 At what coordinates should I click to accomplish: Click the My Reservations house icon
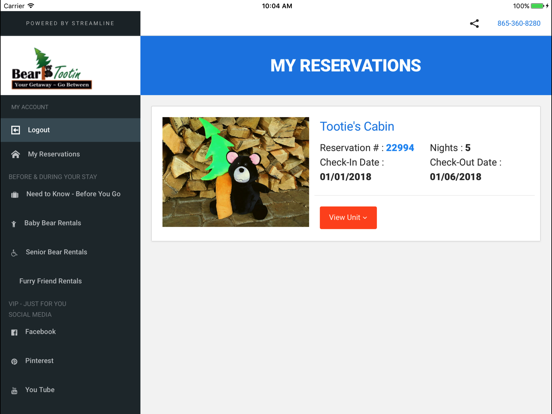tap(15, 155)
